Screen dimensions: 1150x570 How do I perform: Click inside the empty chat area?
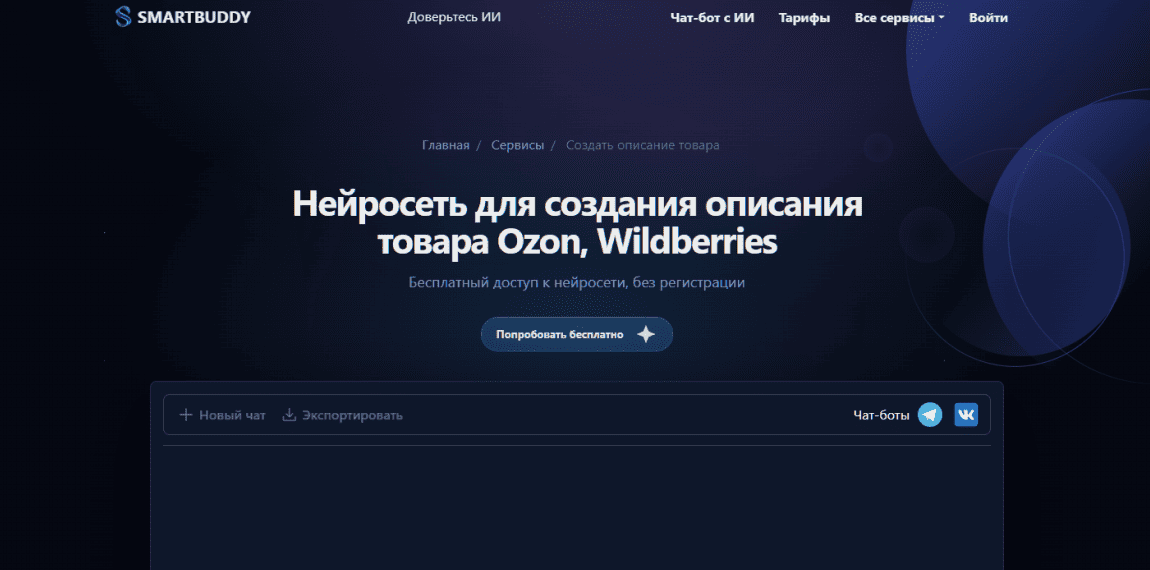tap(576, 508)
